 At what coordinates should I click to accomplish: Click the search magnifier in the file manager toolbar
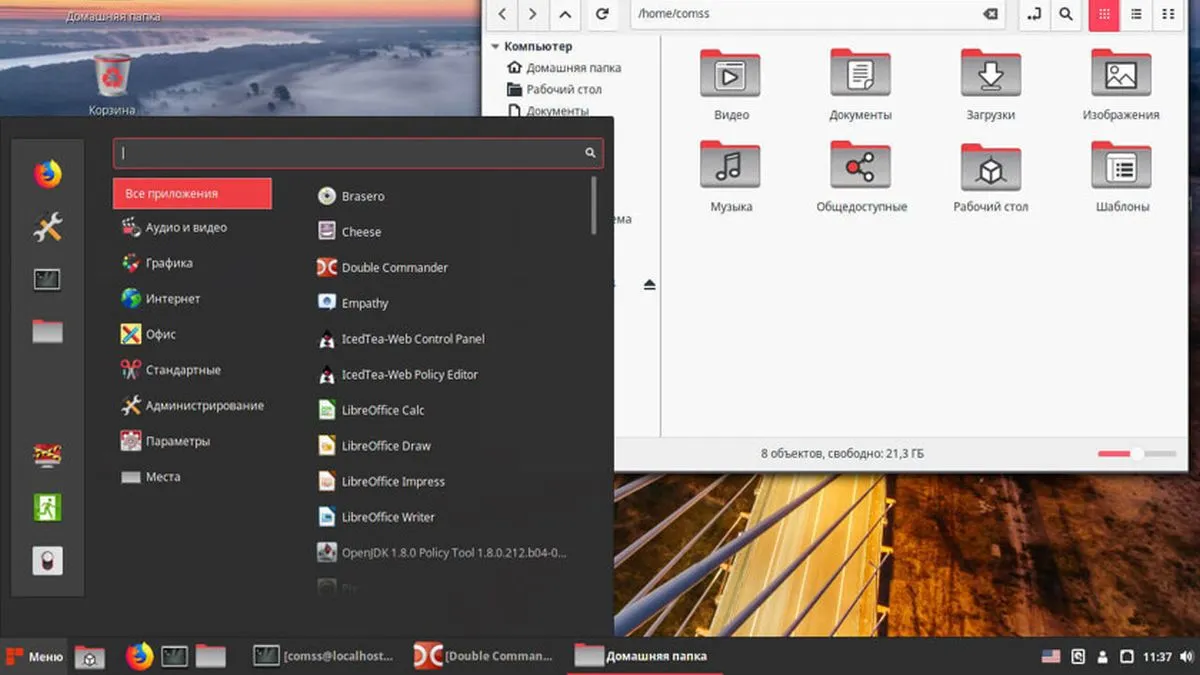(1066, 15)
